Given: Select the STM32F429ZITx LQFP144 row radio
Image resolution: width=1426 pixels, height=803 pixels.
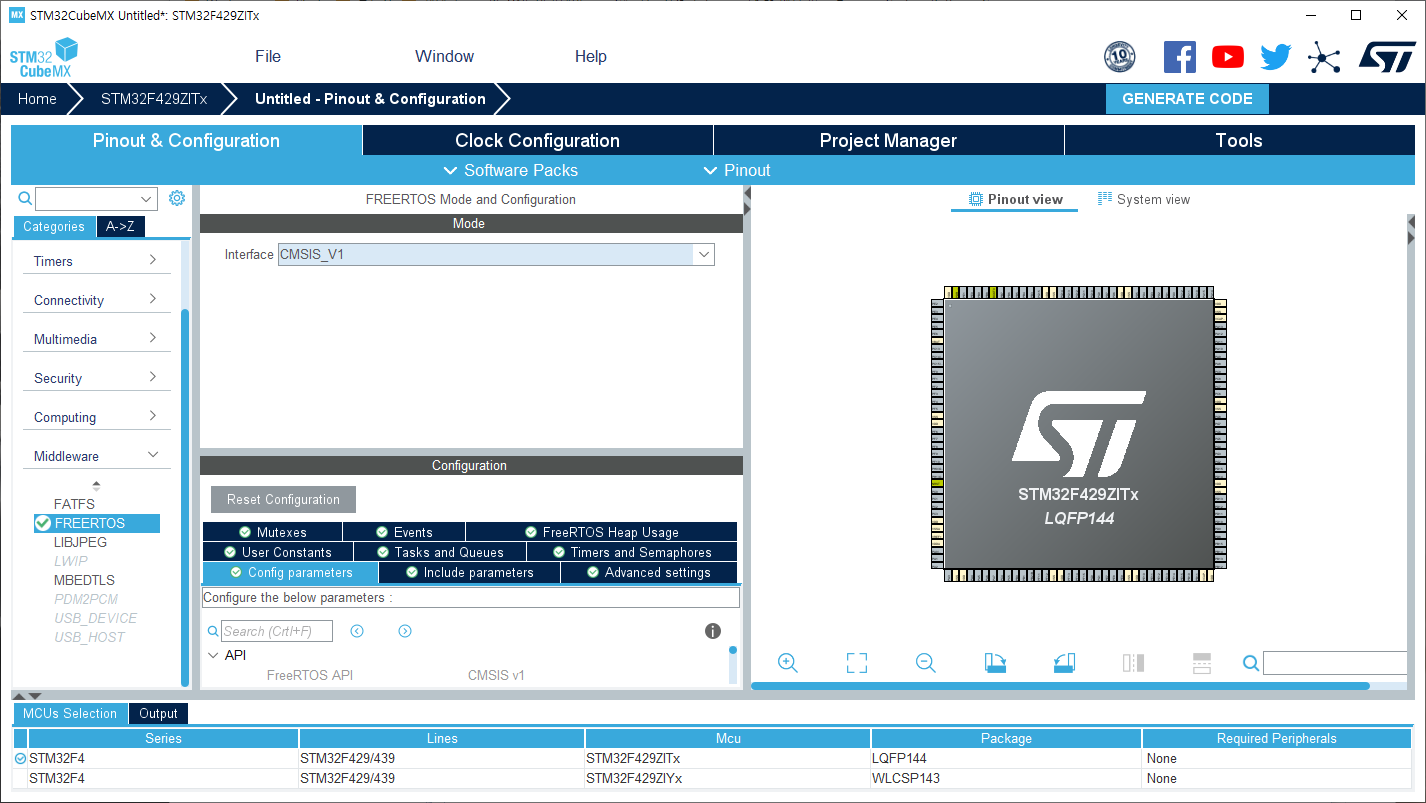Looking at the screenshot, I should [21, 758].
